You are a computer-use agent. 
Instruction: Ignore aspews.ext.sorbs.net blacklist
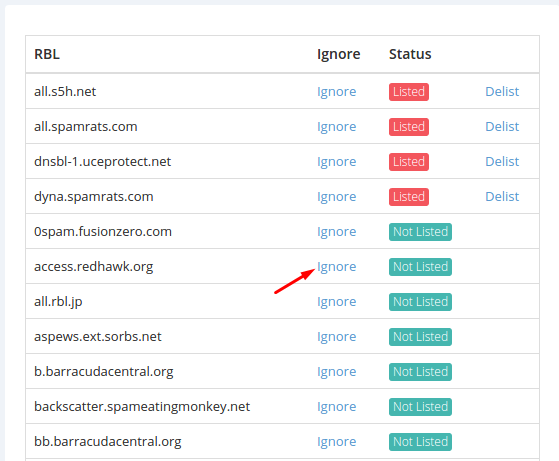(x=337, y=336)
